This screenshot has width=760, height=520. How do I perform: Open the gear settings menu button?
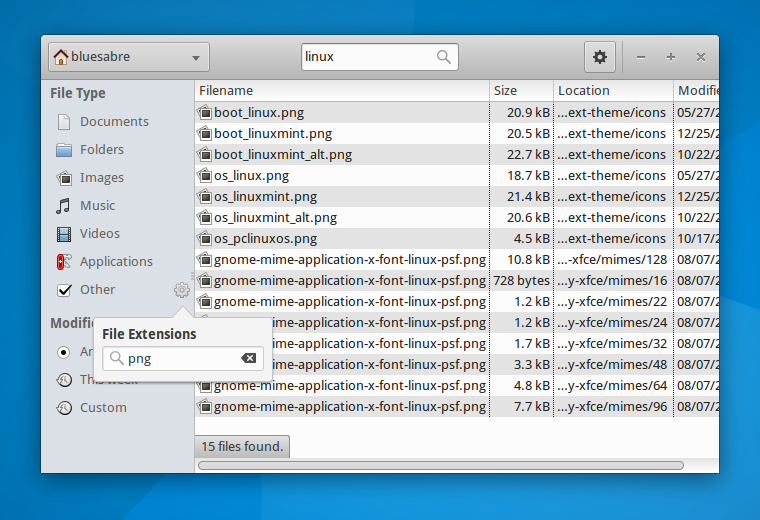click(x=600, y=57)
